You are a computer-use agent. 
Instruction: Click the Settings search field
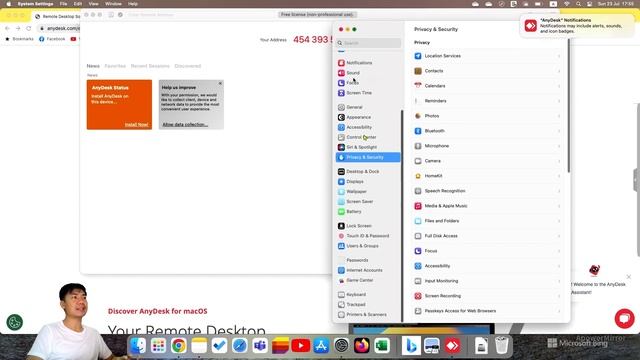[369, 43]
